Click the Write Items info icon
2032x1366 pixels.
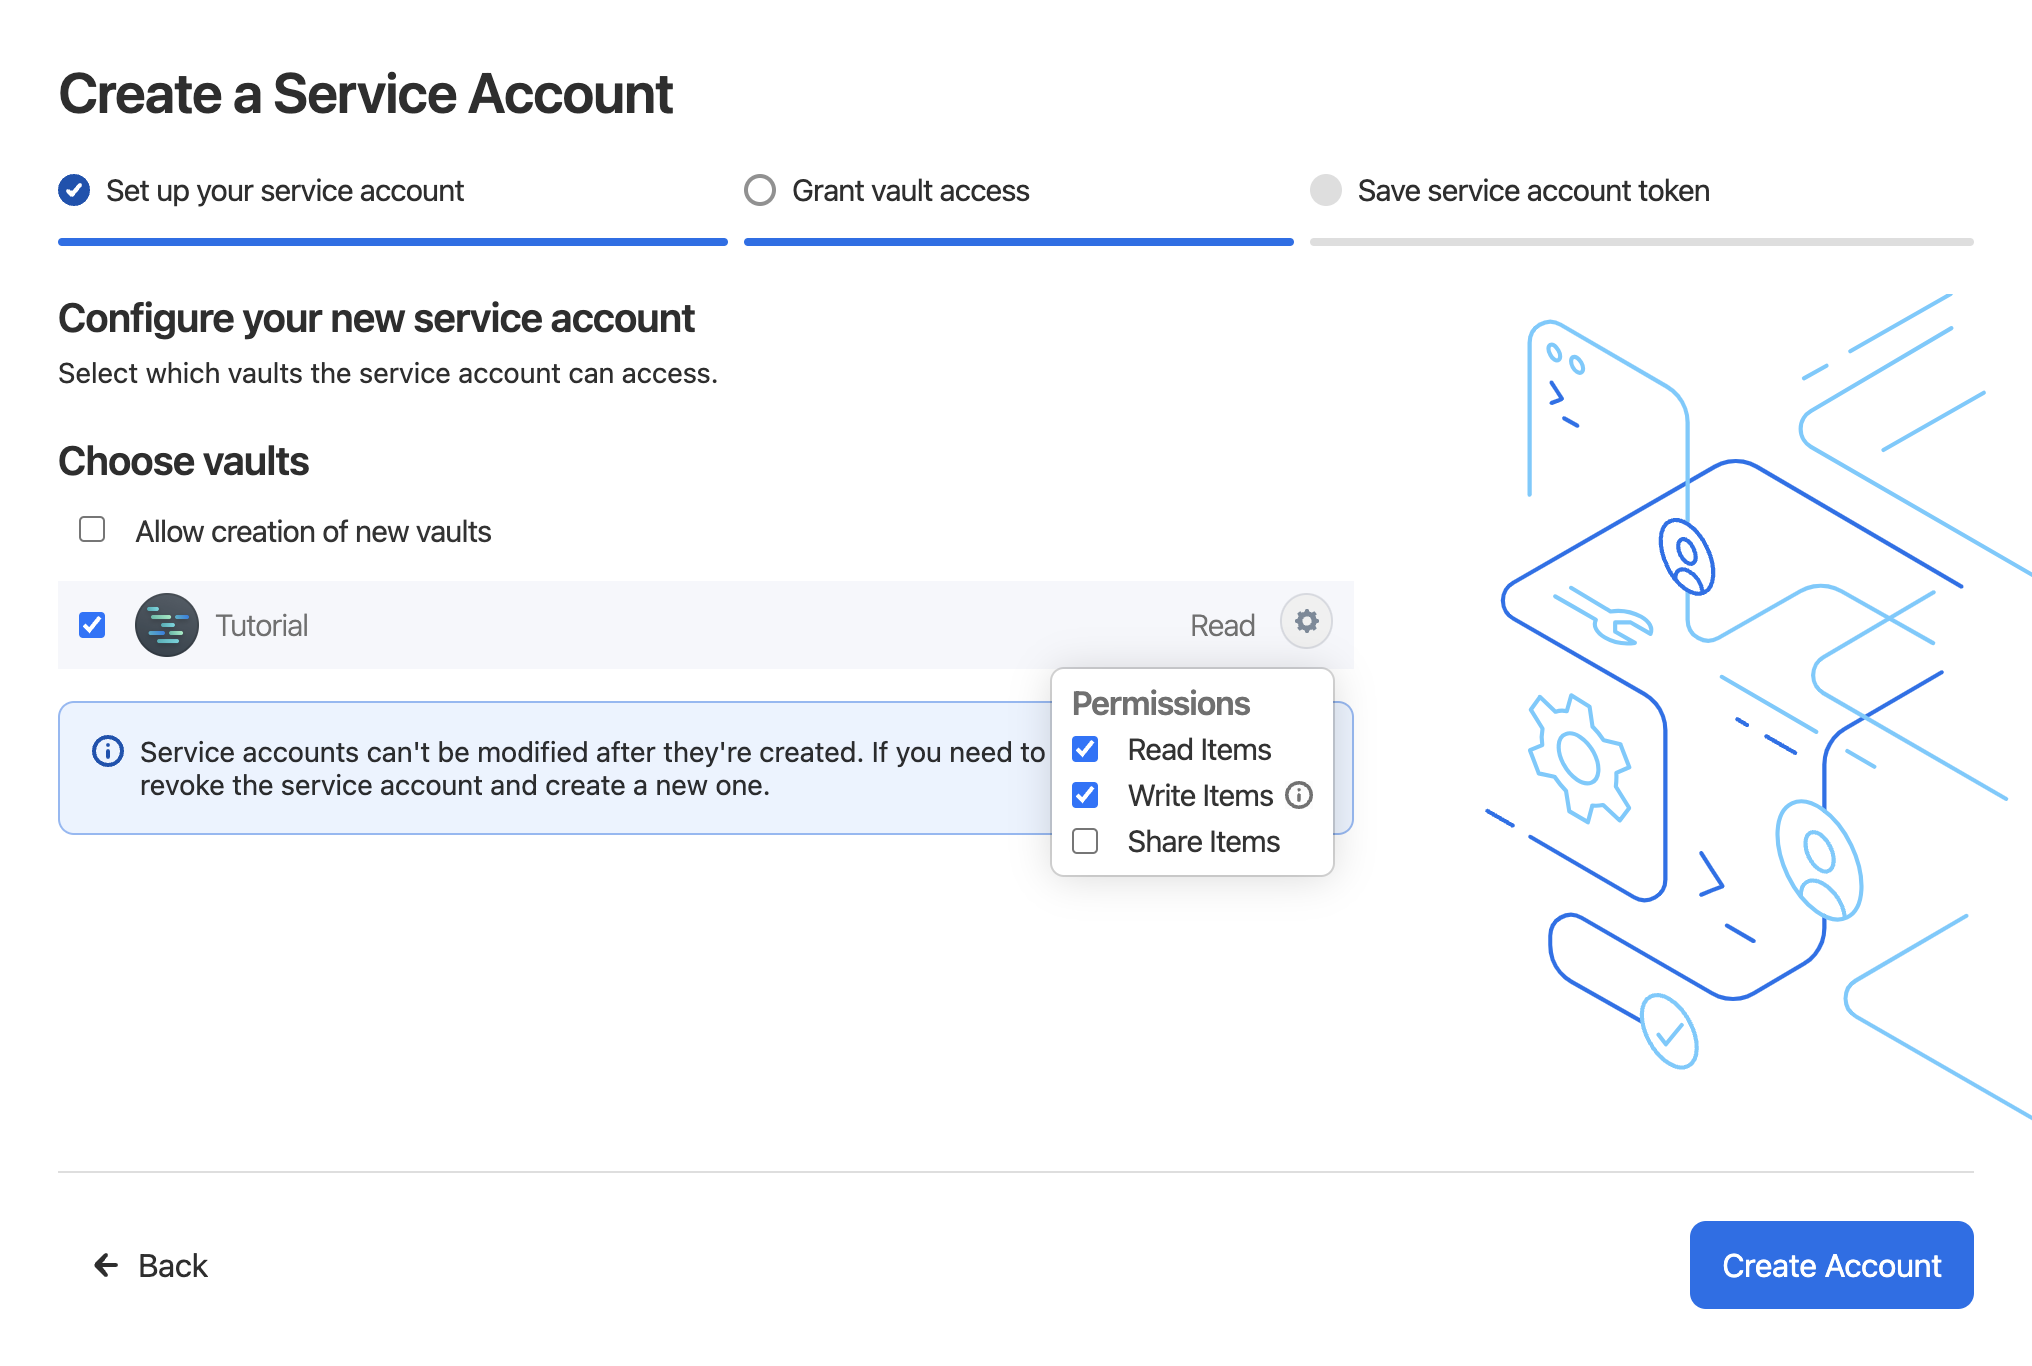[1298, 795]
